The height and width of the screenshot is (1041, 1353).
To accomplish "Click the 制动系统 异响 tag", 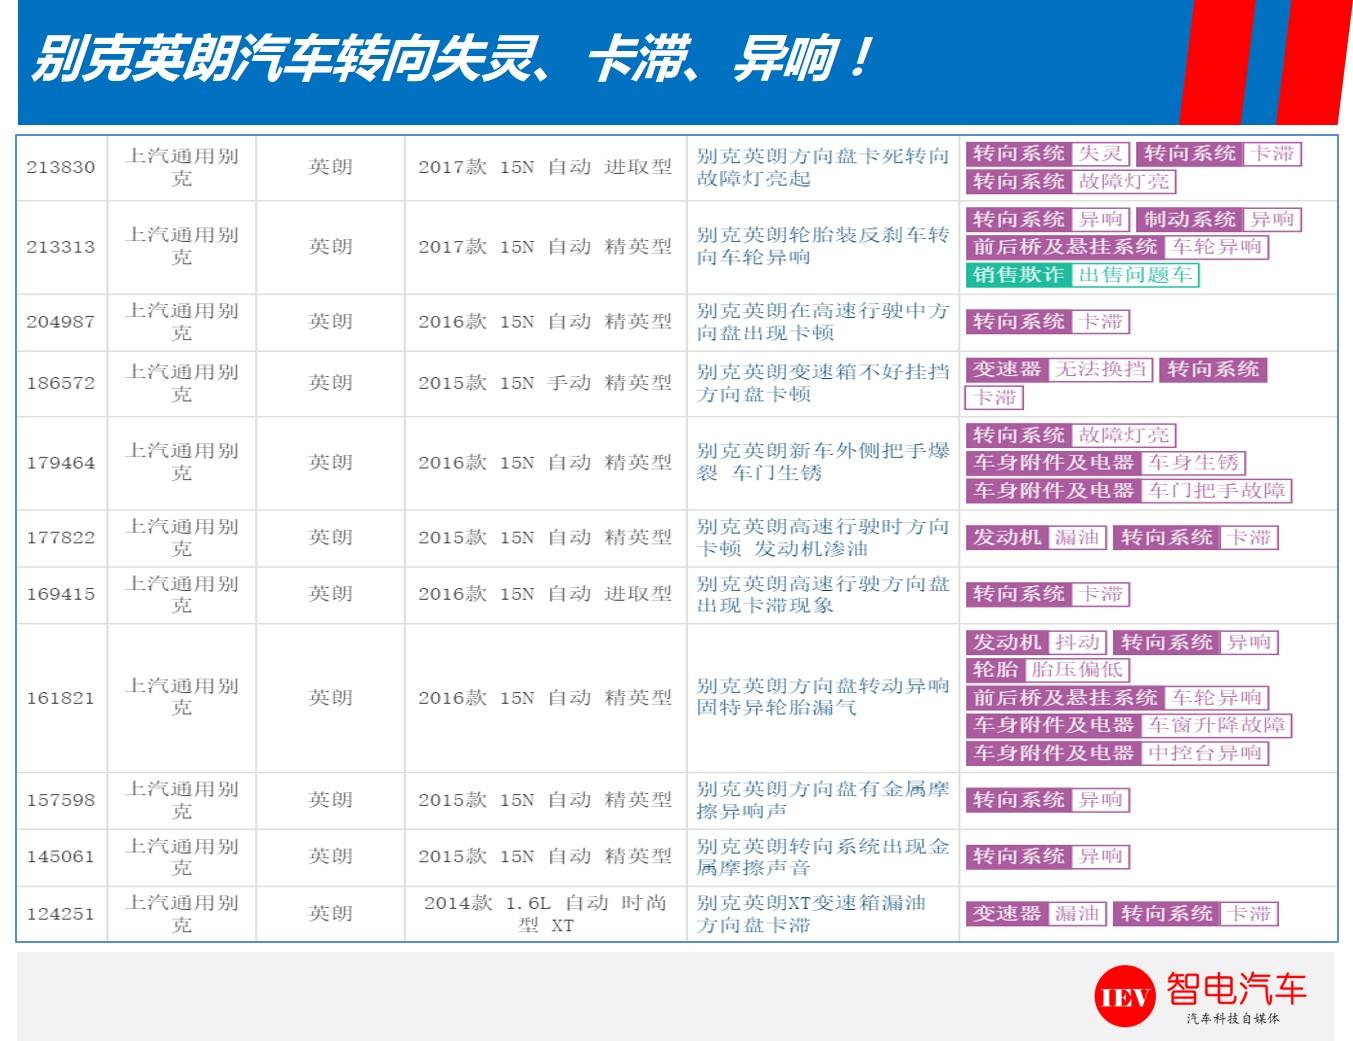I will pyautogui.click(x=1220, y=219).
